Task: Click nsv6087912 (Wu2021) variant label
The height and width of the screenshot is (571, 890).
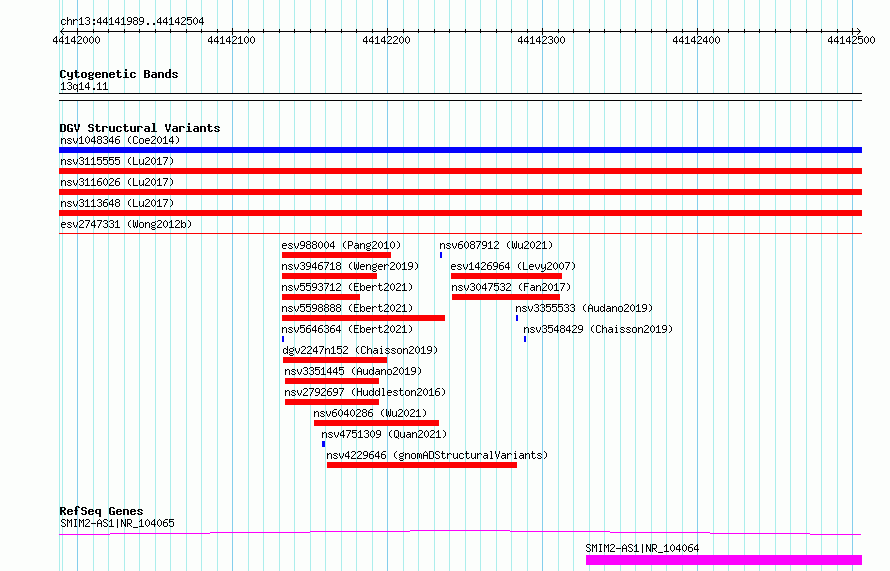Action: pos(496,245)
